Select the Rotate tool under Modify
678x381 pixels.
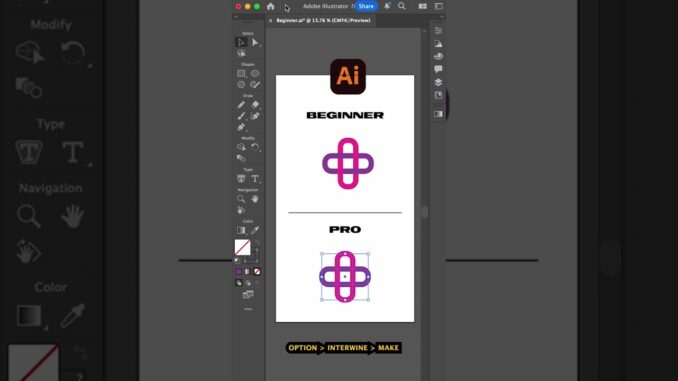point(255,147)
